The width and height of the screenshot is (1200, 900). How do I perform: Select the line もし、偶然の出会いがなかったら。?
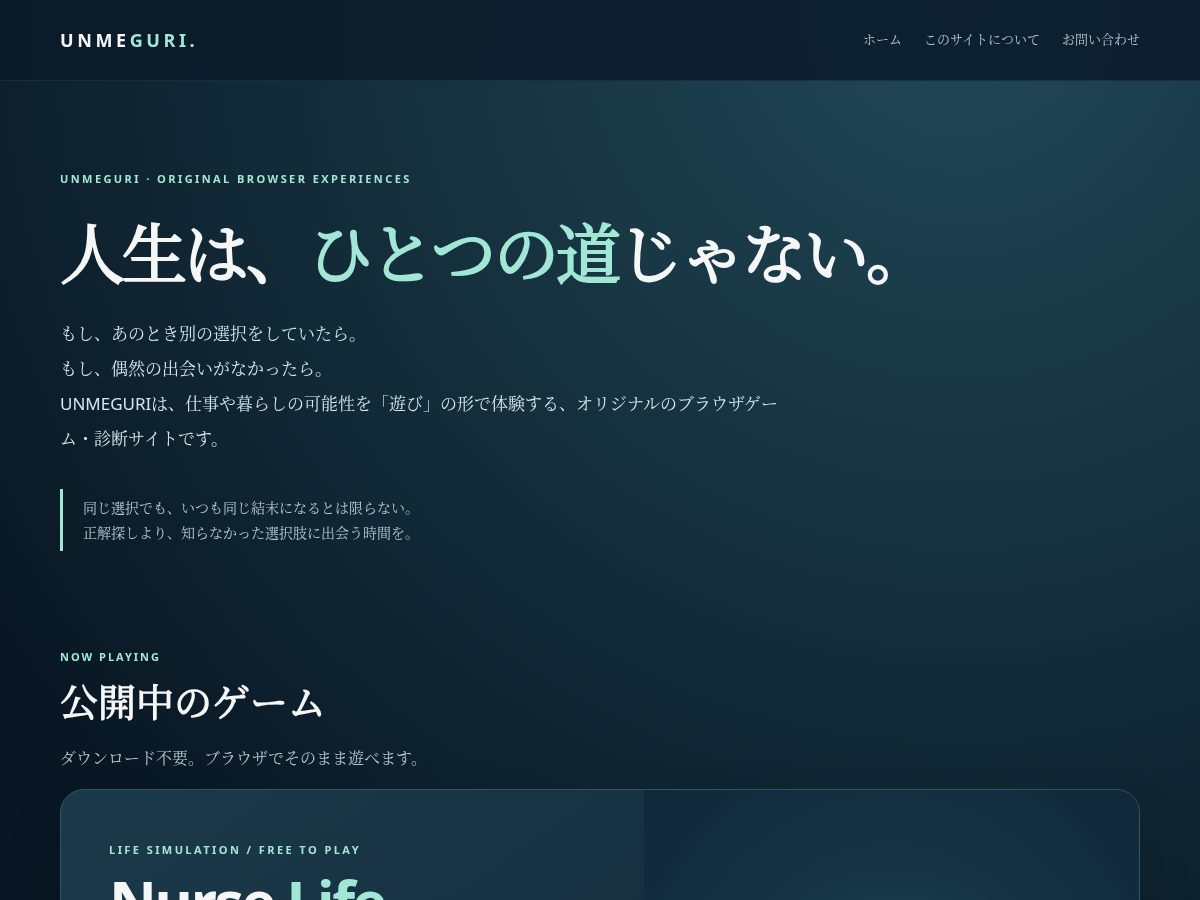[x=194, y=368]
